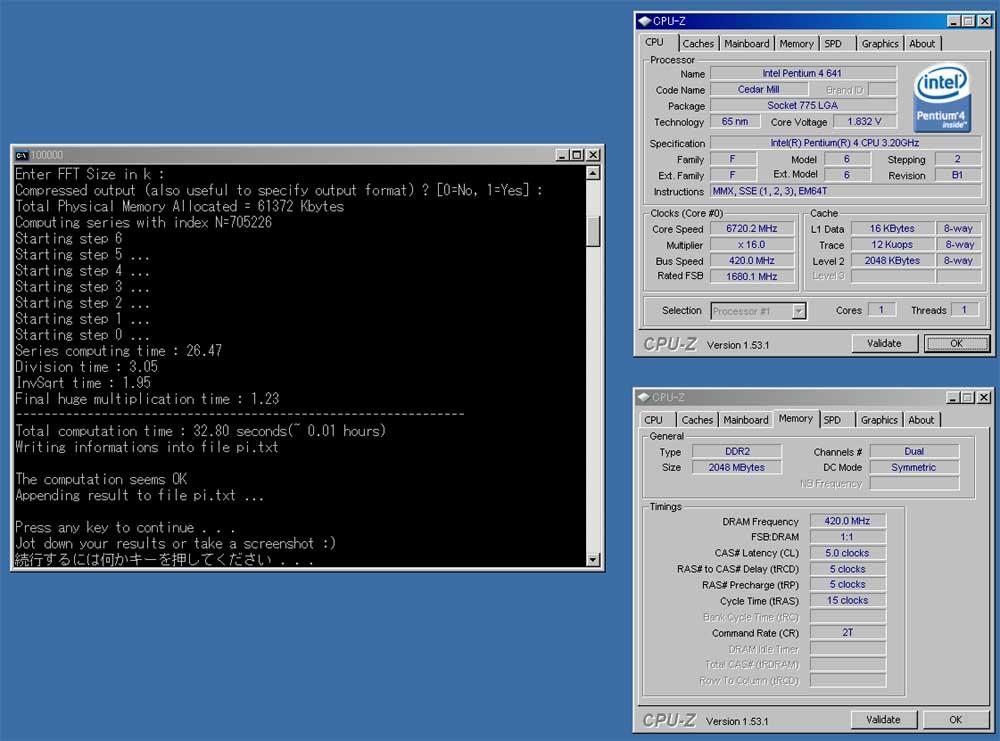This screenshot has width=1000, height=741.
Task: Click the Package value Socket 775 LGA
Action: 802,105
